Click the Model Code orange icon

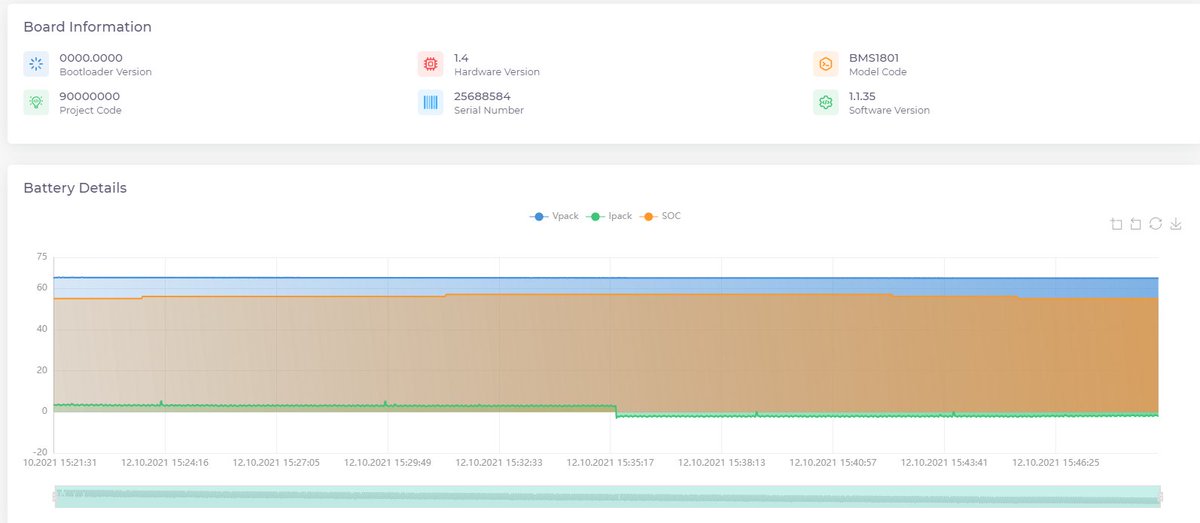826,64
